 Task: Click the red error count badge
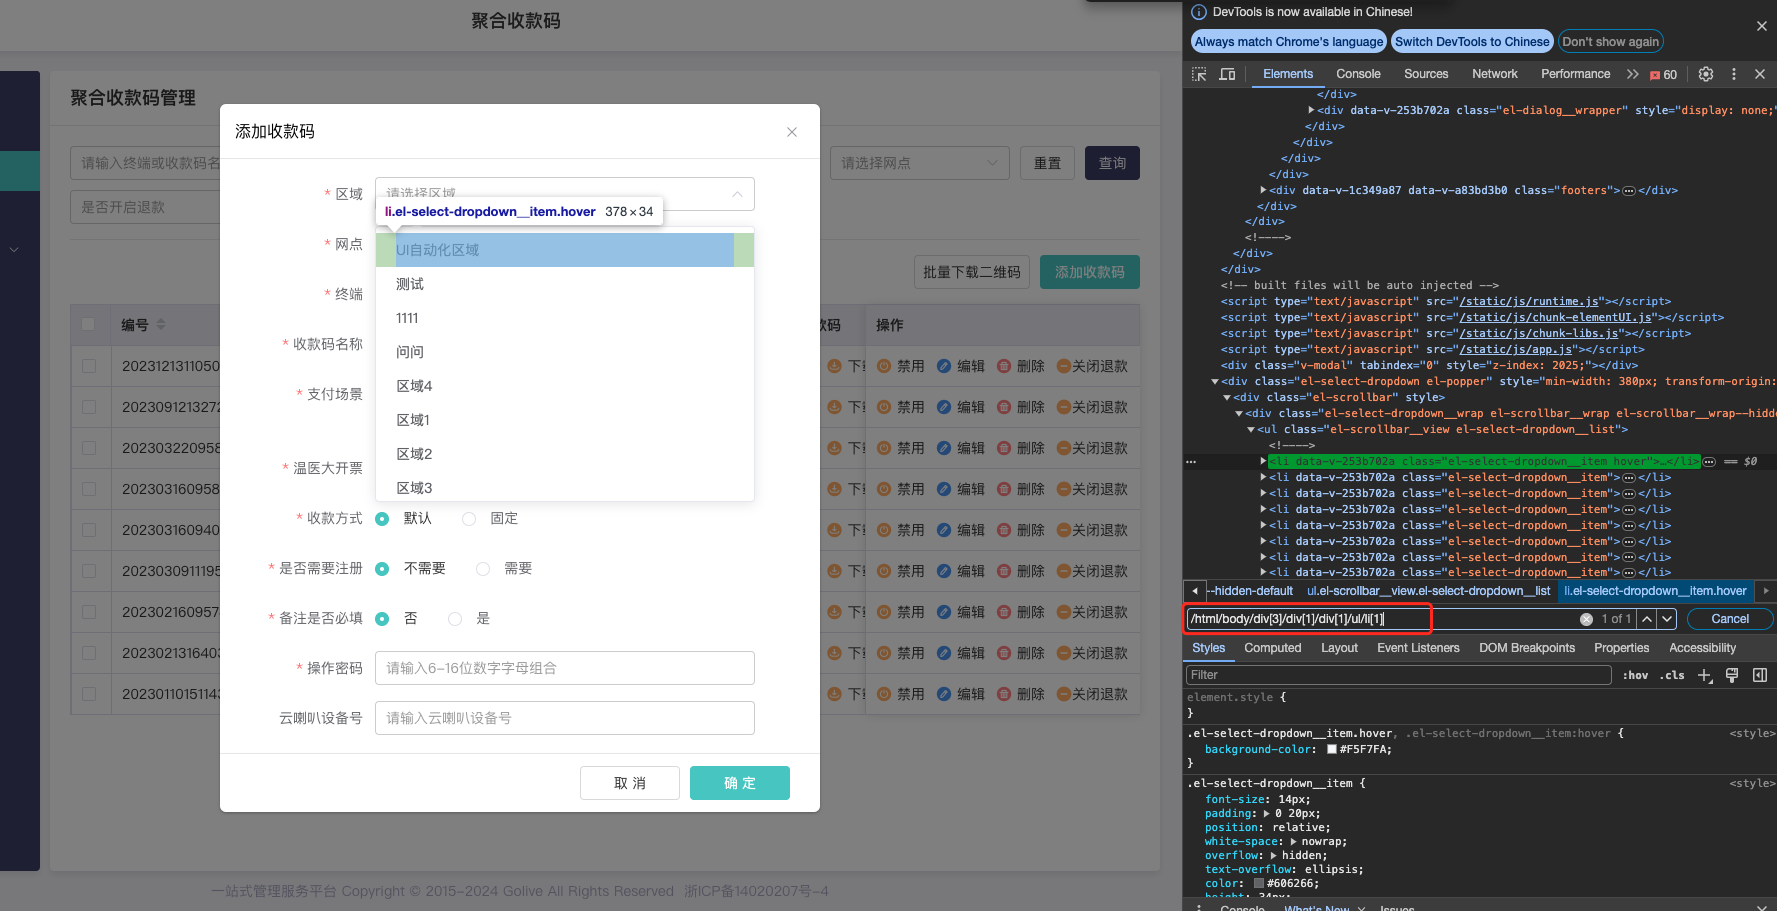click(x=1664, y=75)
